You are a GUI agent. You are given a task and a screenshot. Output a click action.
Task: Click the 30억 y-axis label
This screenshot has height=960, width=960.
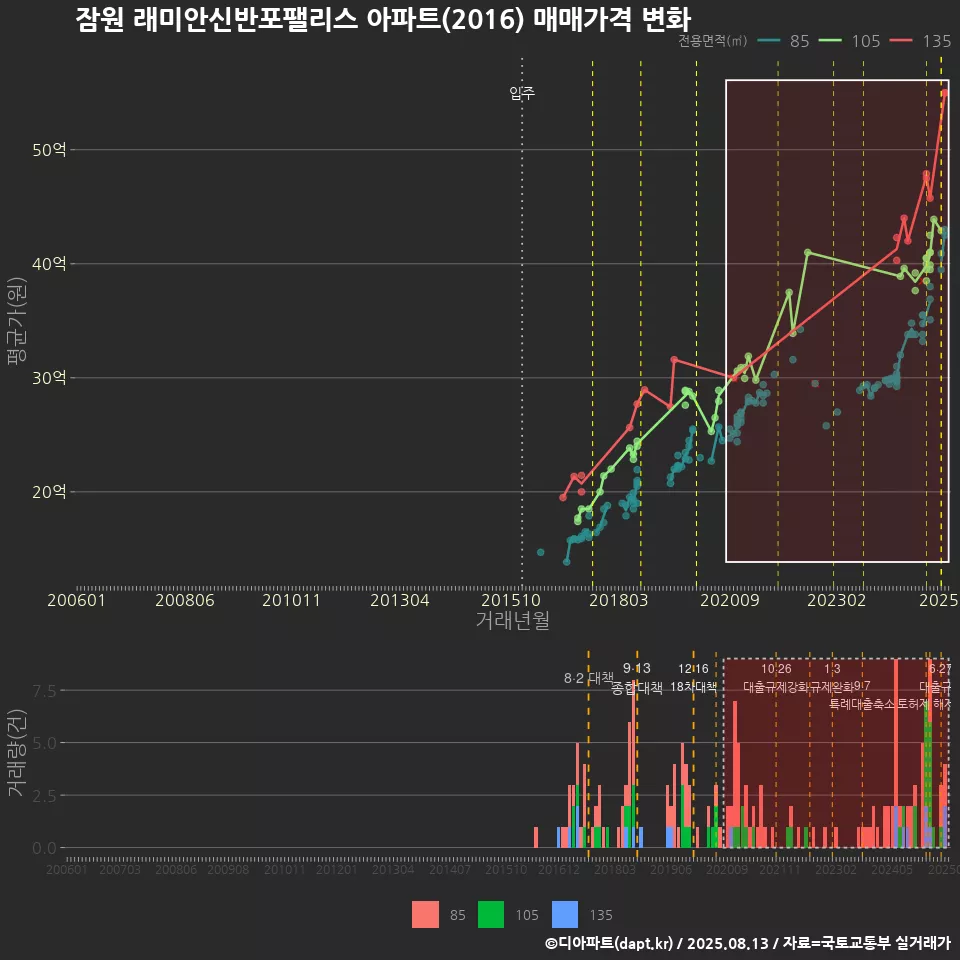click(x=49, y=378)
